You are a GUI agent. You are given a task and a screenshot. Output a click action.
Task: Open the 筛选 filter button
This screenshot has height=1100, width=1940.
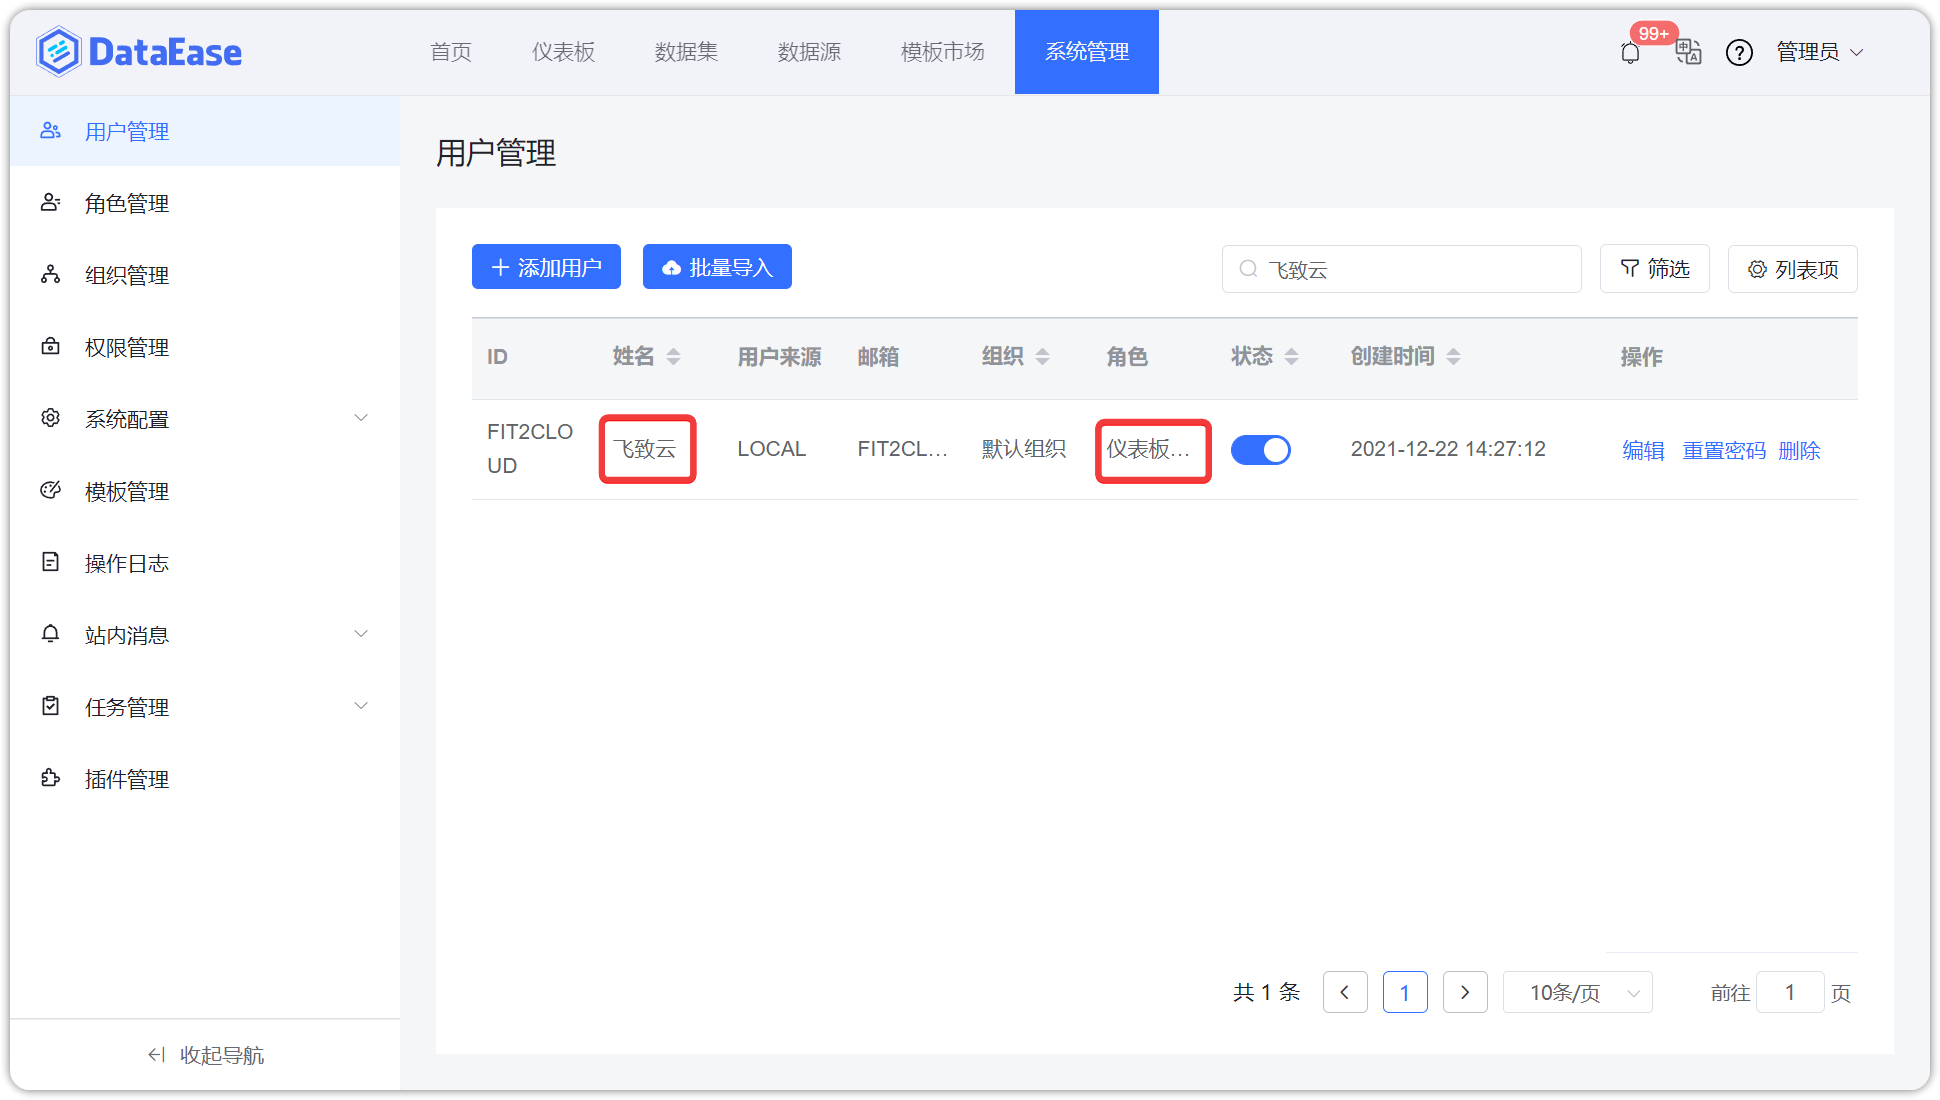click(1655, 269)
